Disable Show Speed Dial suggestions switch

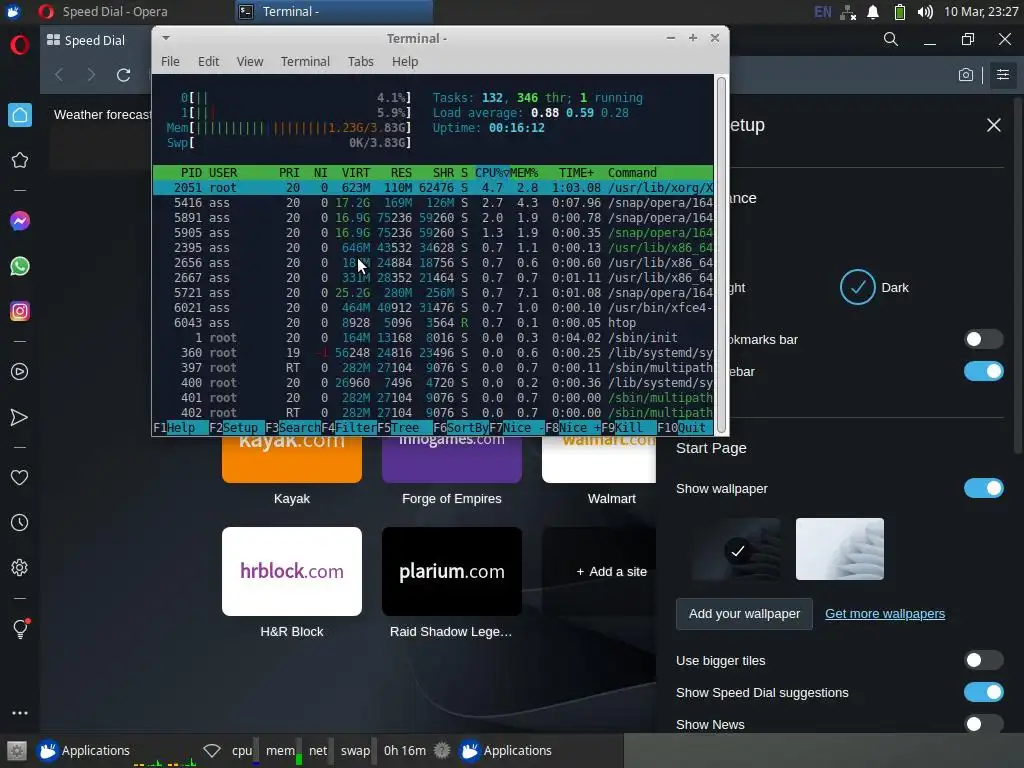[x=984, y=692]
